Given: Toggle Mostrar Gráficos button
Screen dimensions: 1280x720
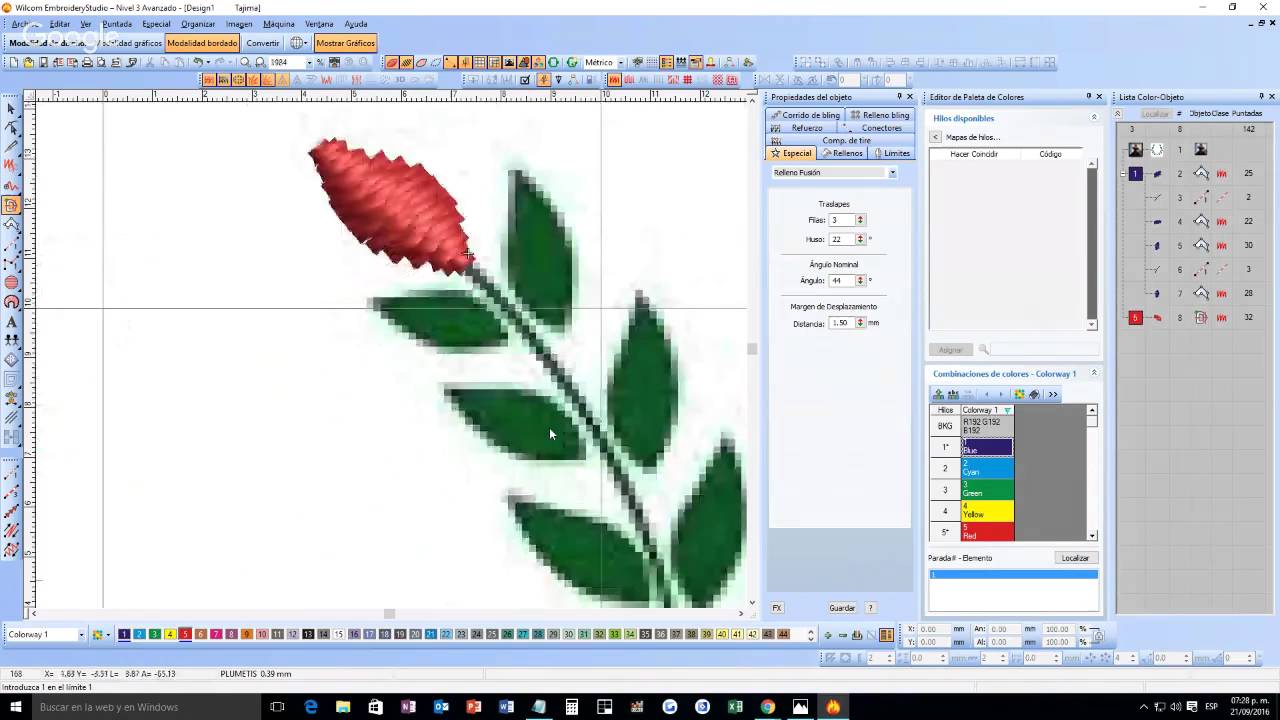Looking at the screenshot, I should pos(345,43).
